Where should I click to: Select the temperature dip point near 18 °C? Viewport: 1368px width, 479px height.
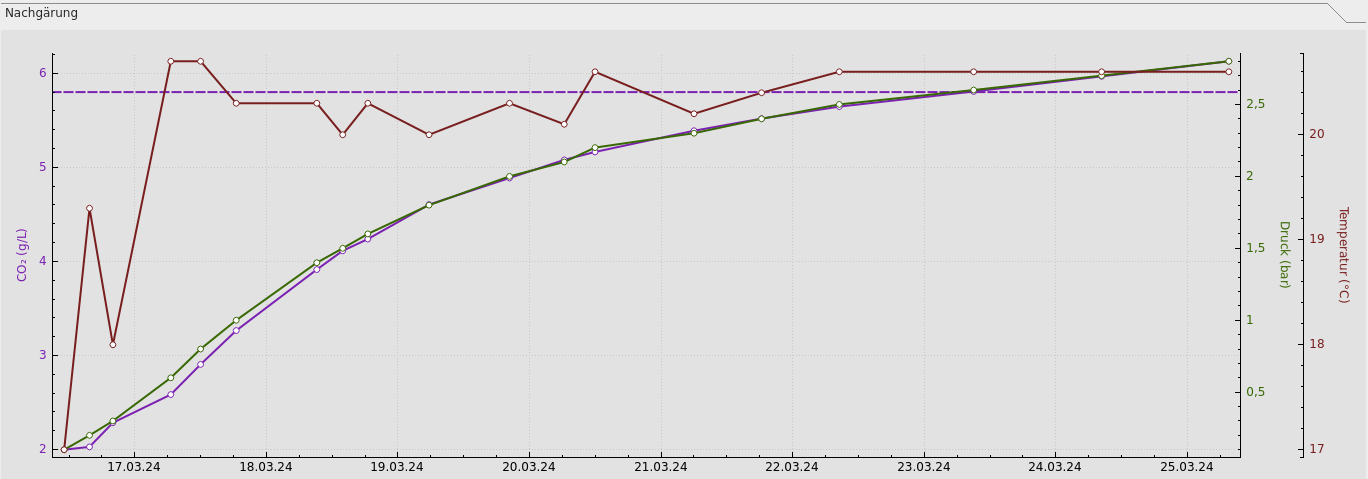coord(113,344)
